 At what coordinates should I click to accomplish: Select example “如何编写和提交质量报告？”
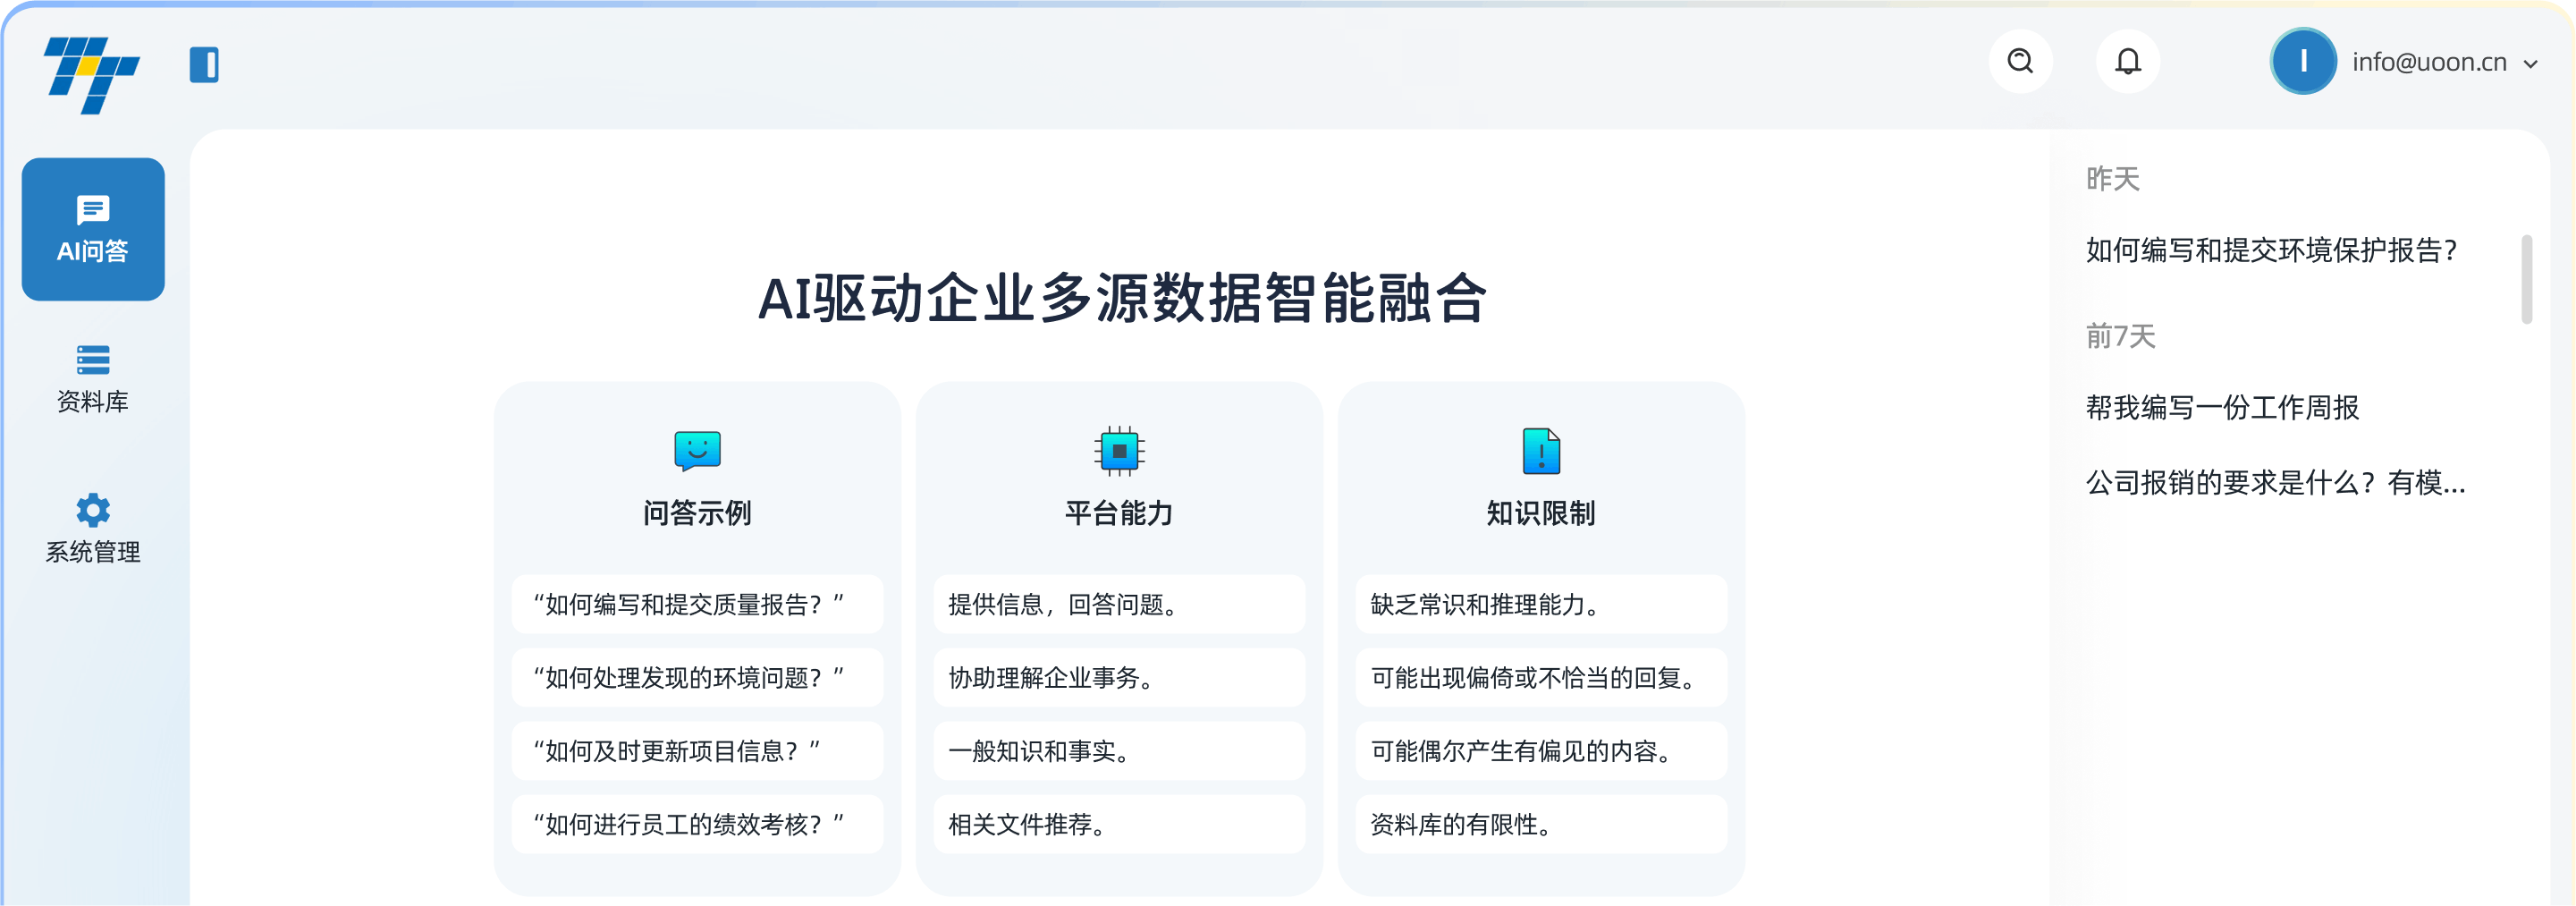697,604
